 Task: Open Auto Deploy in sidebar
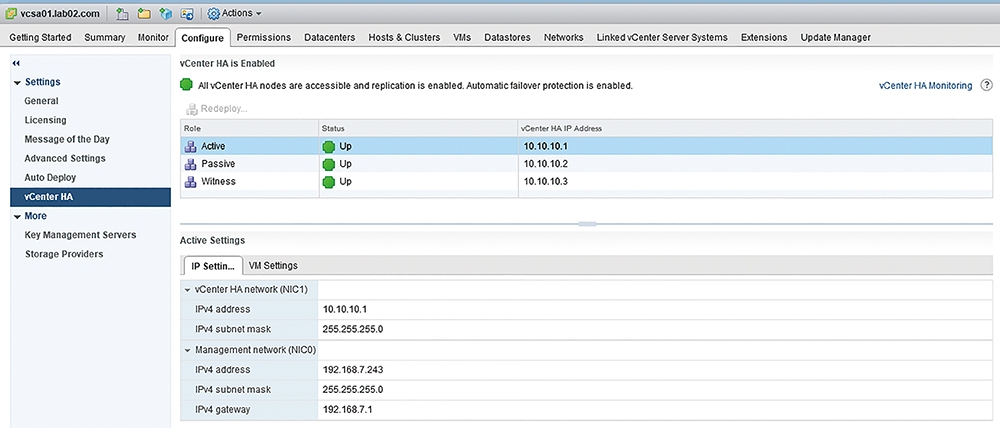[50, 177]
